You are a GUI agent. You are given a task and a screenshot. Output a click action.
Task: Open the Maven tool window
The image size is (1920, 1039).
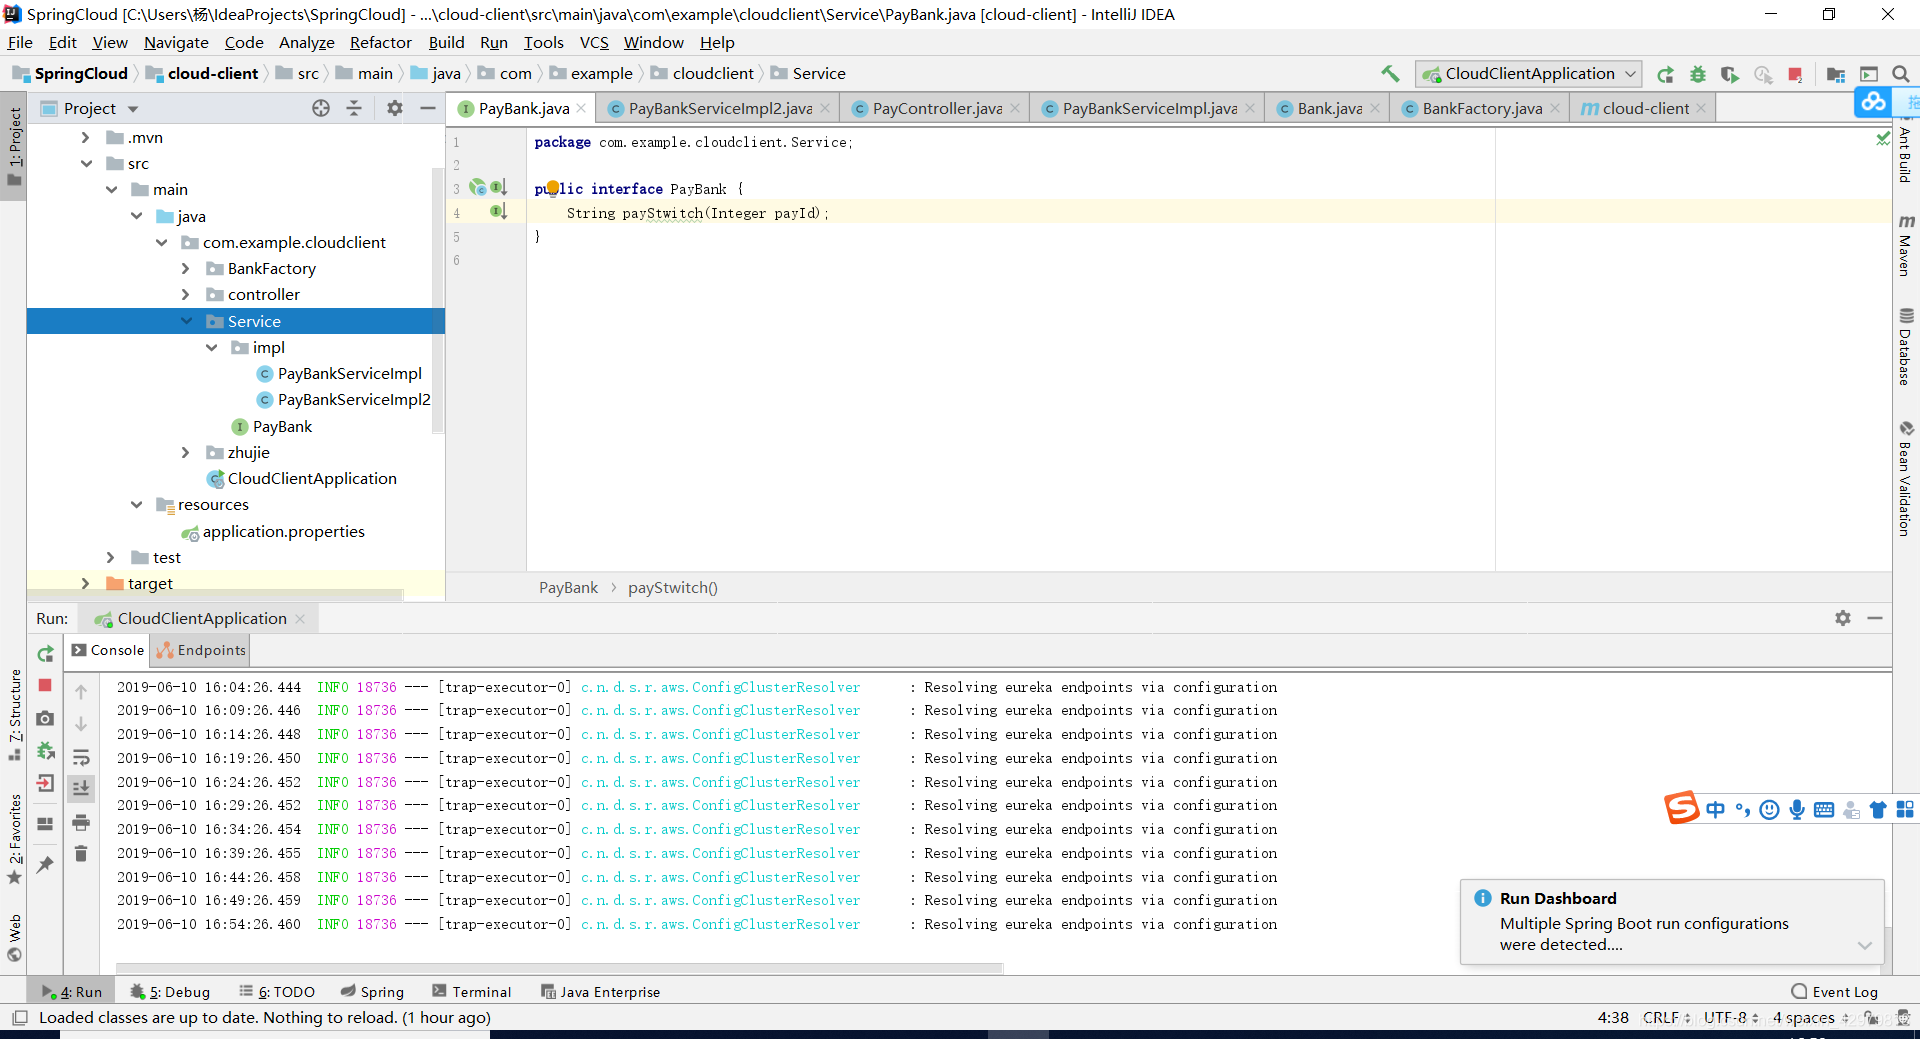[1906, 245]
